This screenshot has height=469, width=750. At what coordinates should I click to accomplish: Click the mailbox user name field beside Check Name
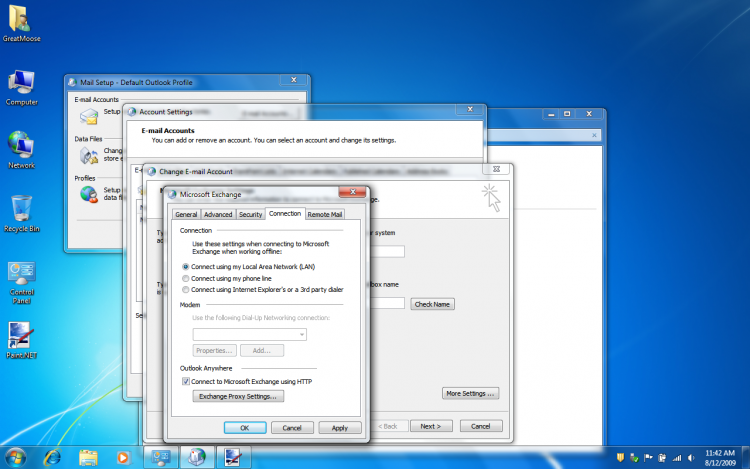386,303
